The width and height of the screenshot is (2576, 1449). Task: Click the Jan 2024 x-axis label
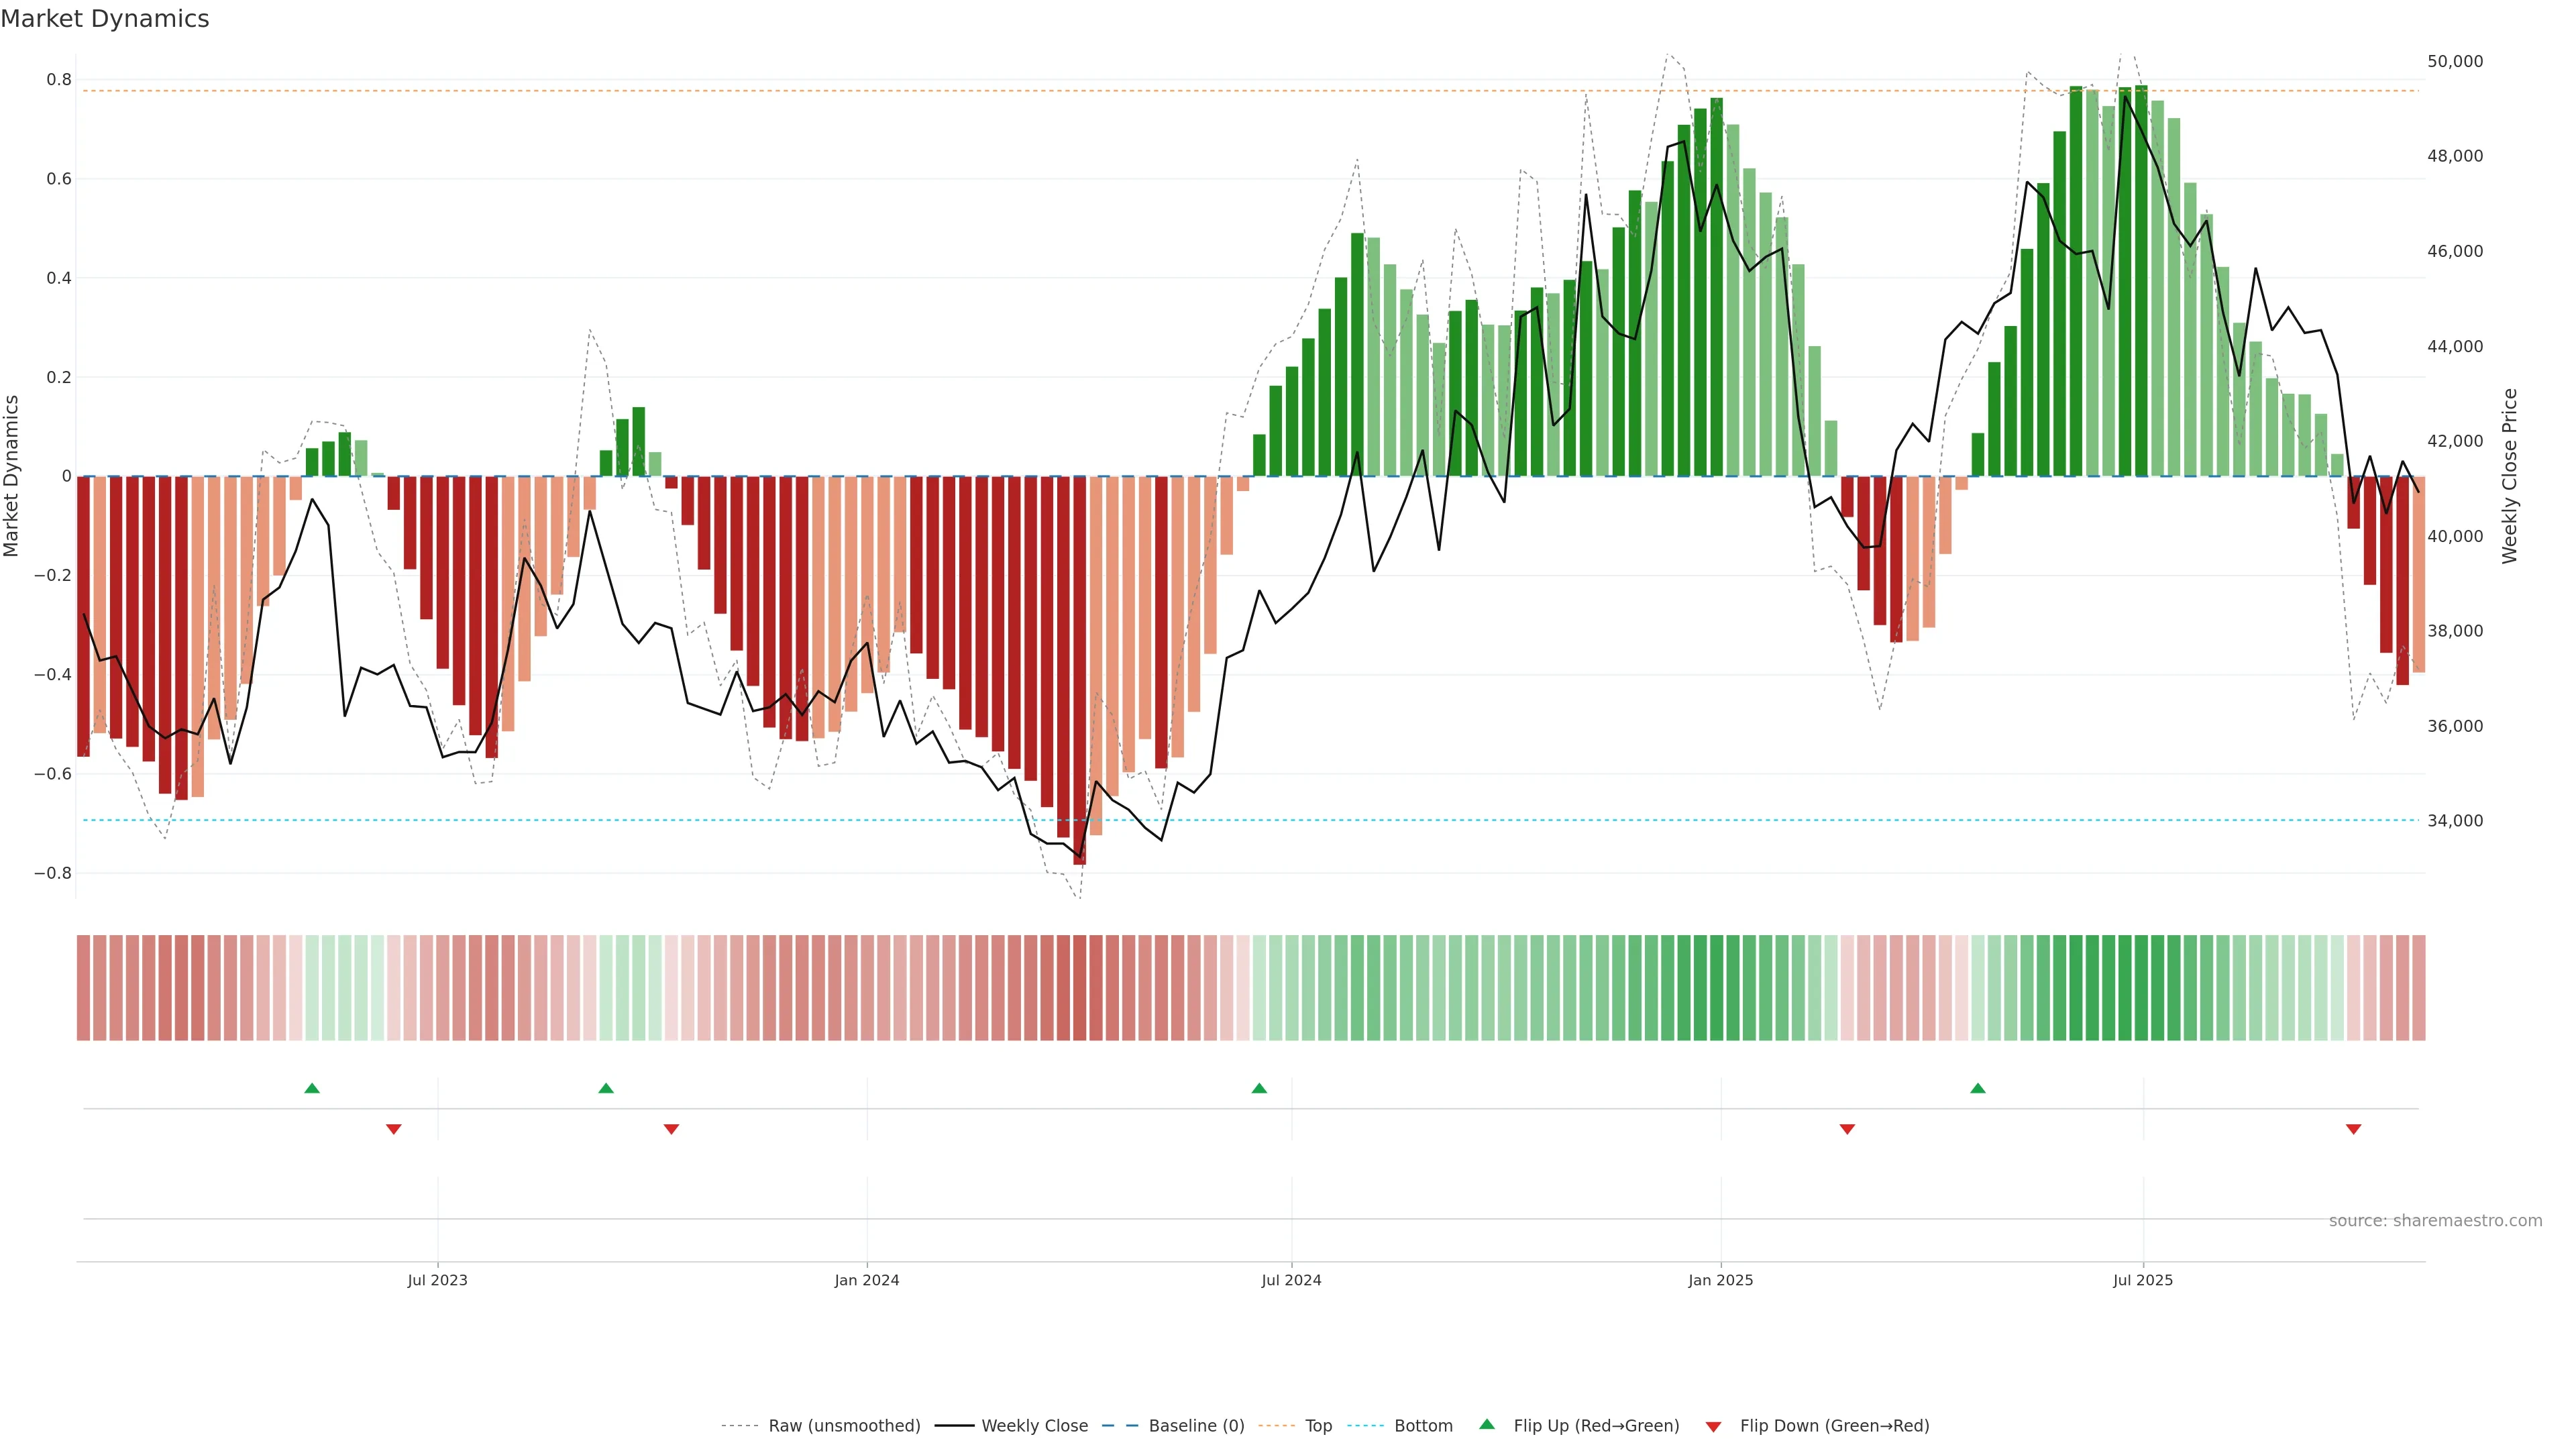click(x=867, y=1280)
